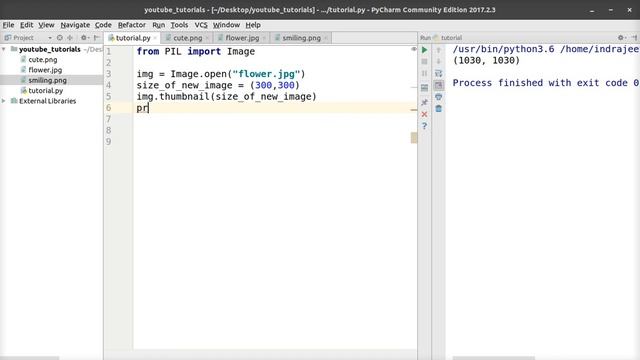Close the cute.png tab

[x=207, y=38]
